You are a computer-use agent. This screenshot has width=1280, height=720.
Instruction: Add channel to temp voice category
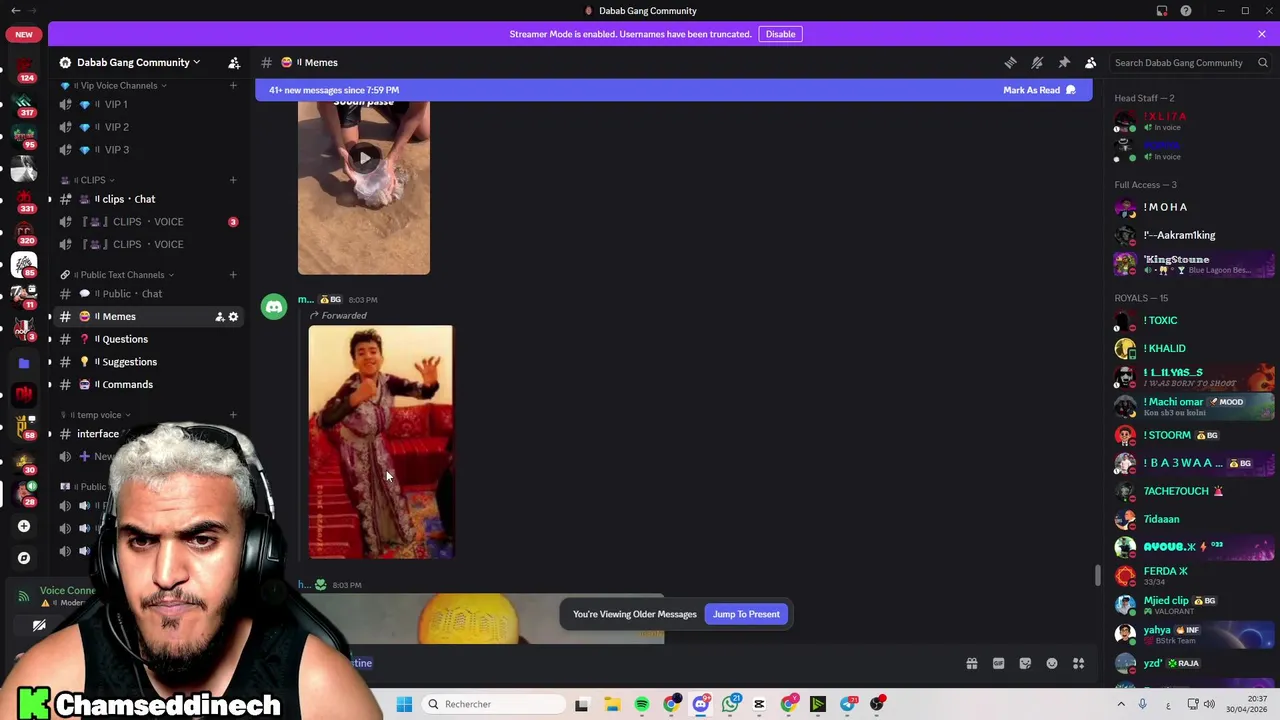click(x=233, y=414)
